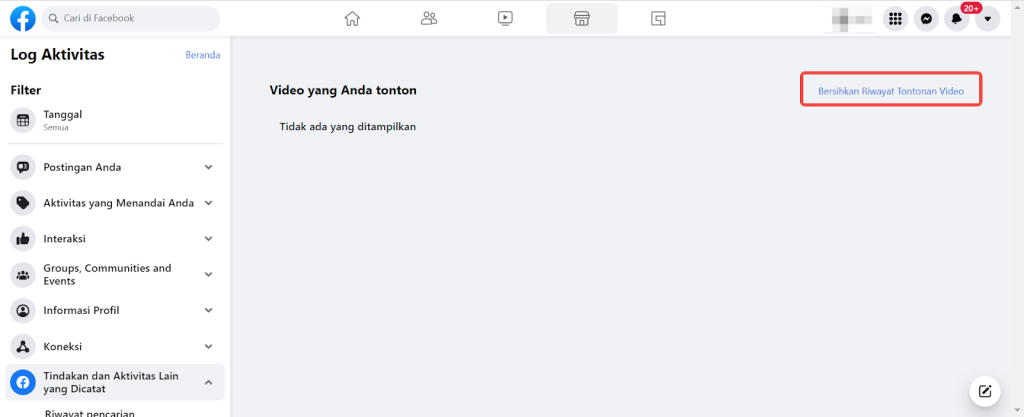Collapse Tindakan dan Aktivitas Lain yang Dicatat

click(x=208, y=382)
